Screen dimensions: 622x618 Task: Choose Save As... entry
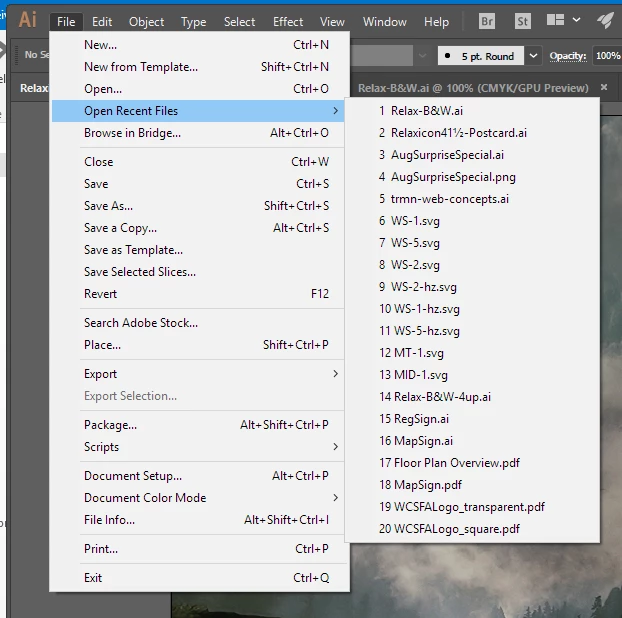[x=198, y=206]
